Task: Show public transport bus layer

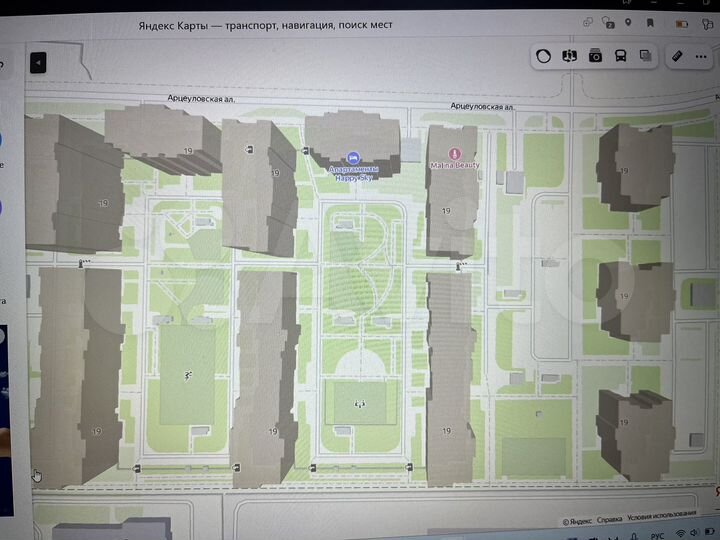Action: pyautogui.click(x=621, y=56)
